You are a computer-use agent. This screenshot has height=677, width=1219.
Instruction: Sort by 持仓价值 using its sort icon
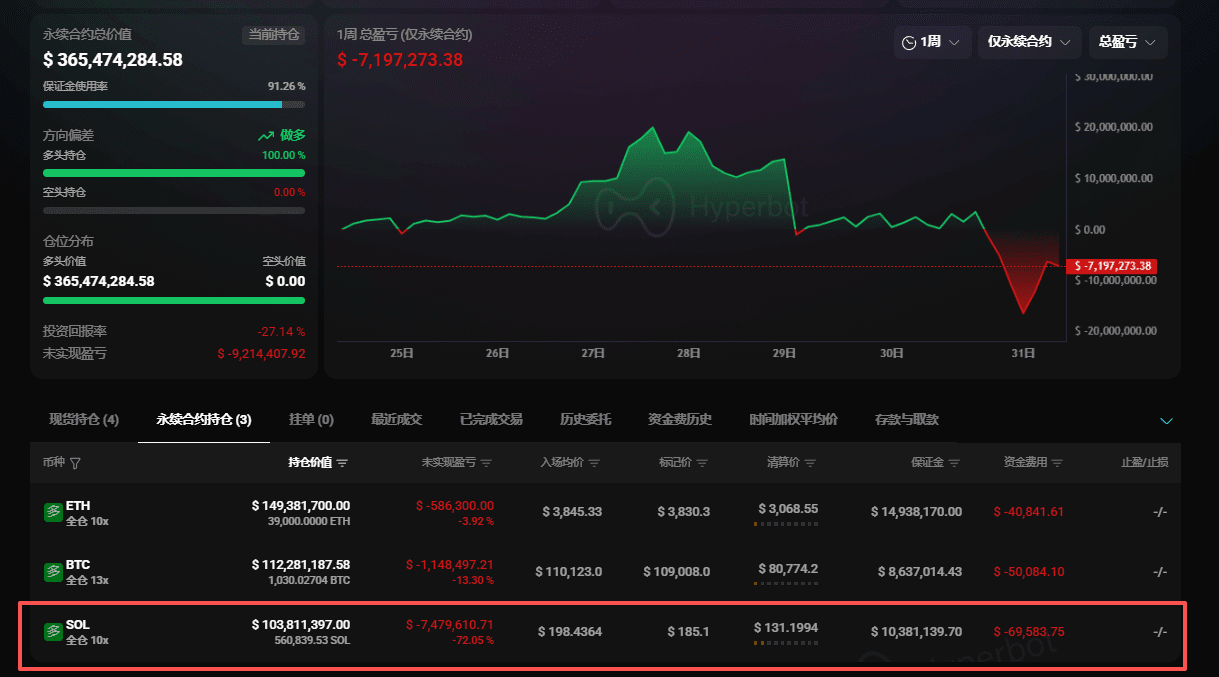point(342,463)
